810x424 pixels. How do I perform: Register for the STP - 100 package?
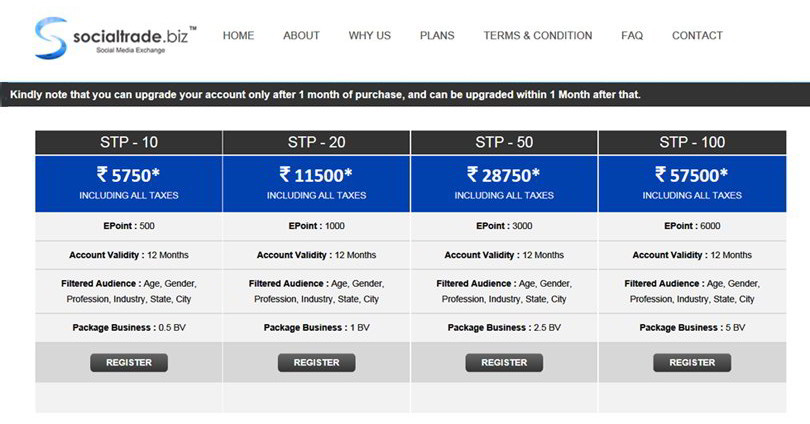point(692,362)
